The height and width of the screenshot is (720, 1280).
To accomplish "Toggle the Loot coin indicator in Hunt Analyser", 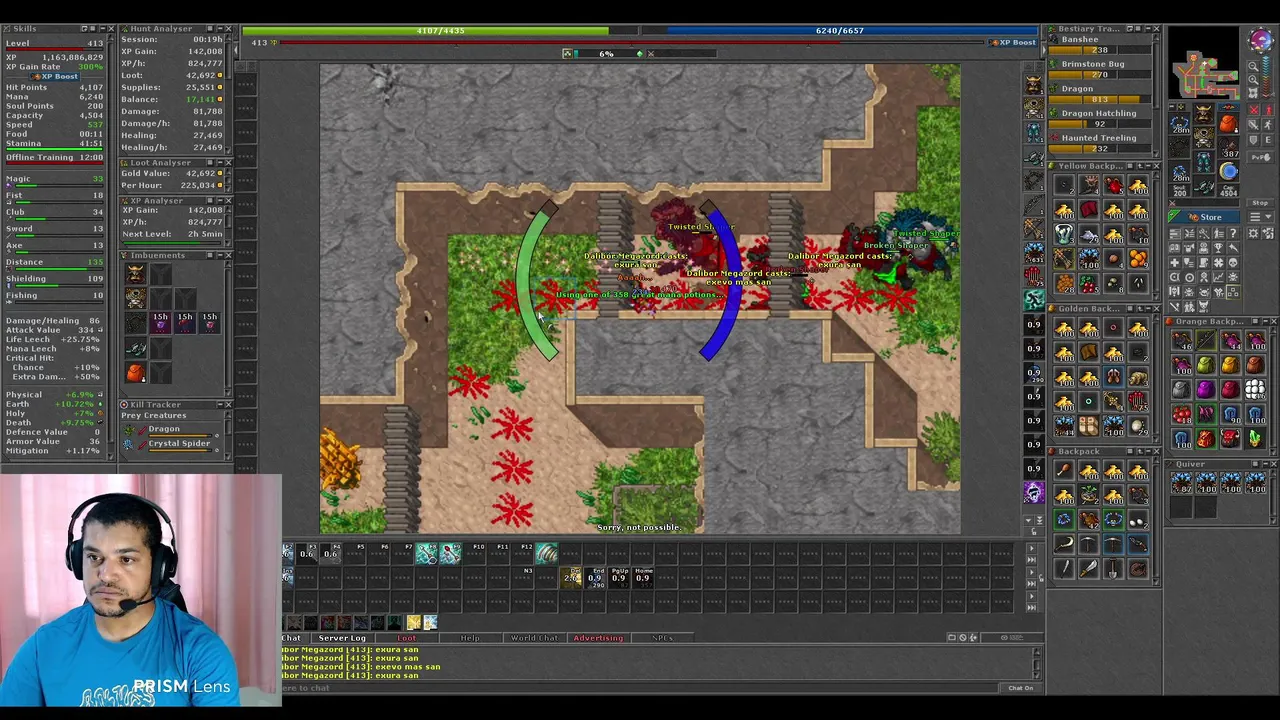I will [220, 75].
